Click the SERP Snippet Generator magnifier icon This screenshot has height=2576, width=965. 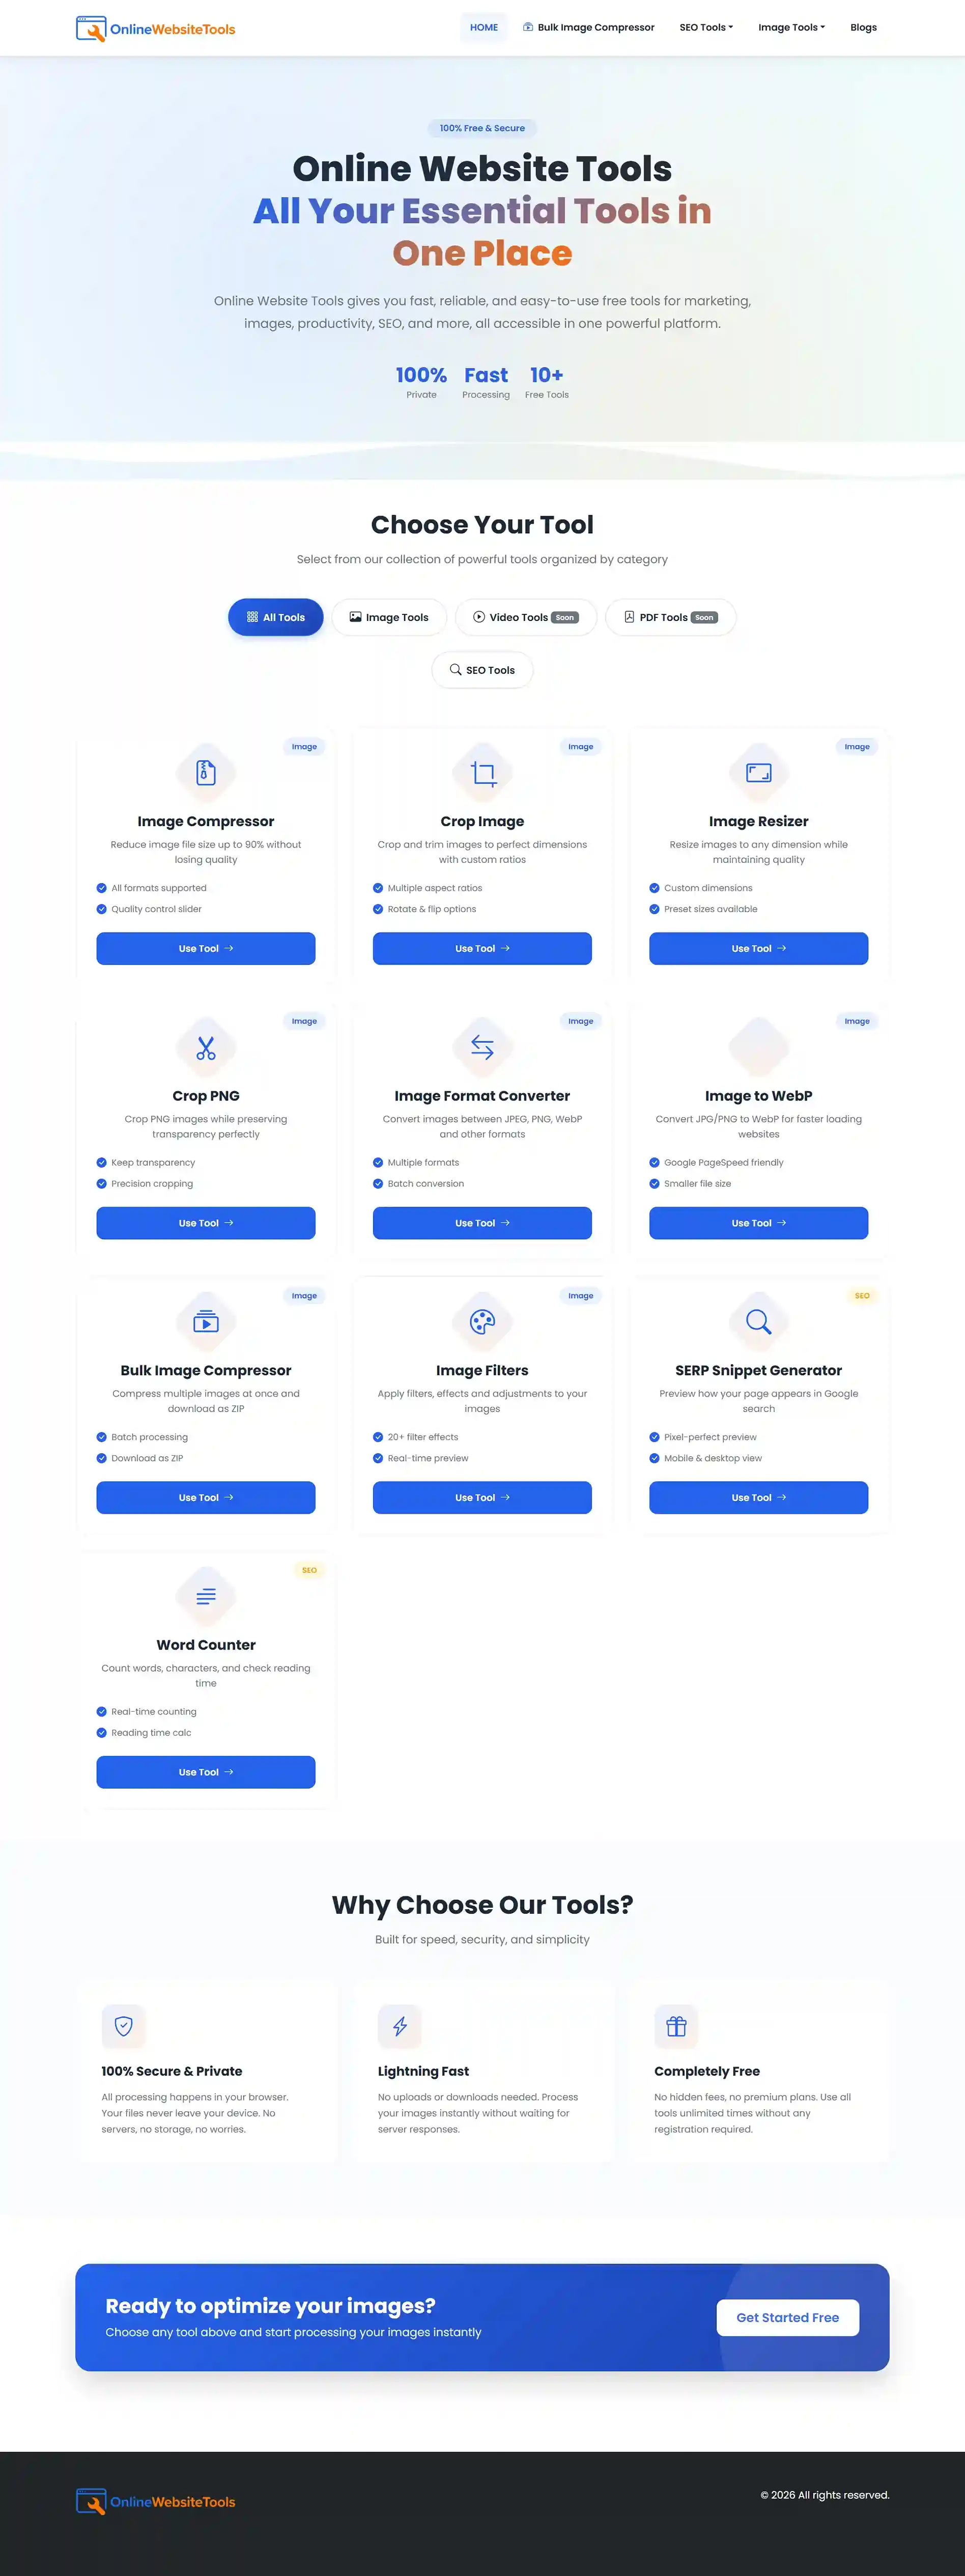759,1321
